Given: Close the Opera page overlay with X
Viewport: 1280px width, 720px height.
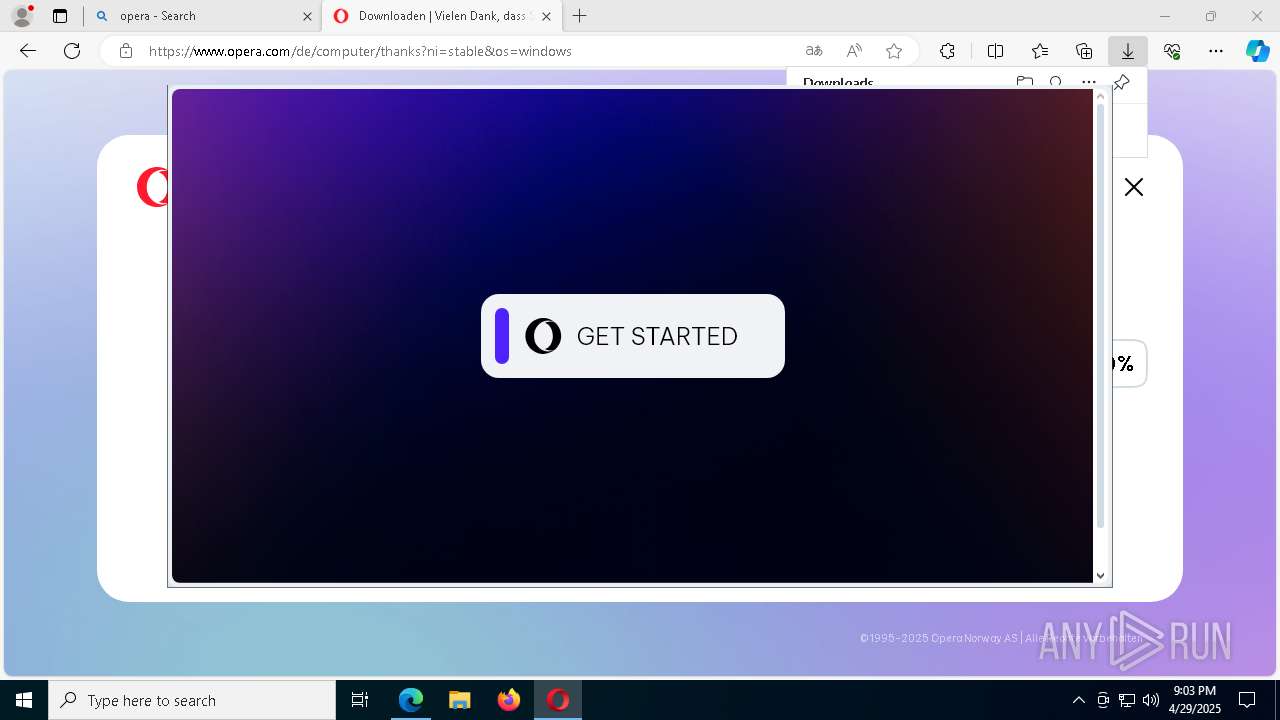Looking at the screenshot, I should tap(1133, 187).
